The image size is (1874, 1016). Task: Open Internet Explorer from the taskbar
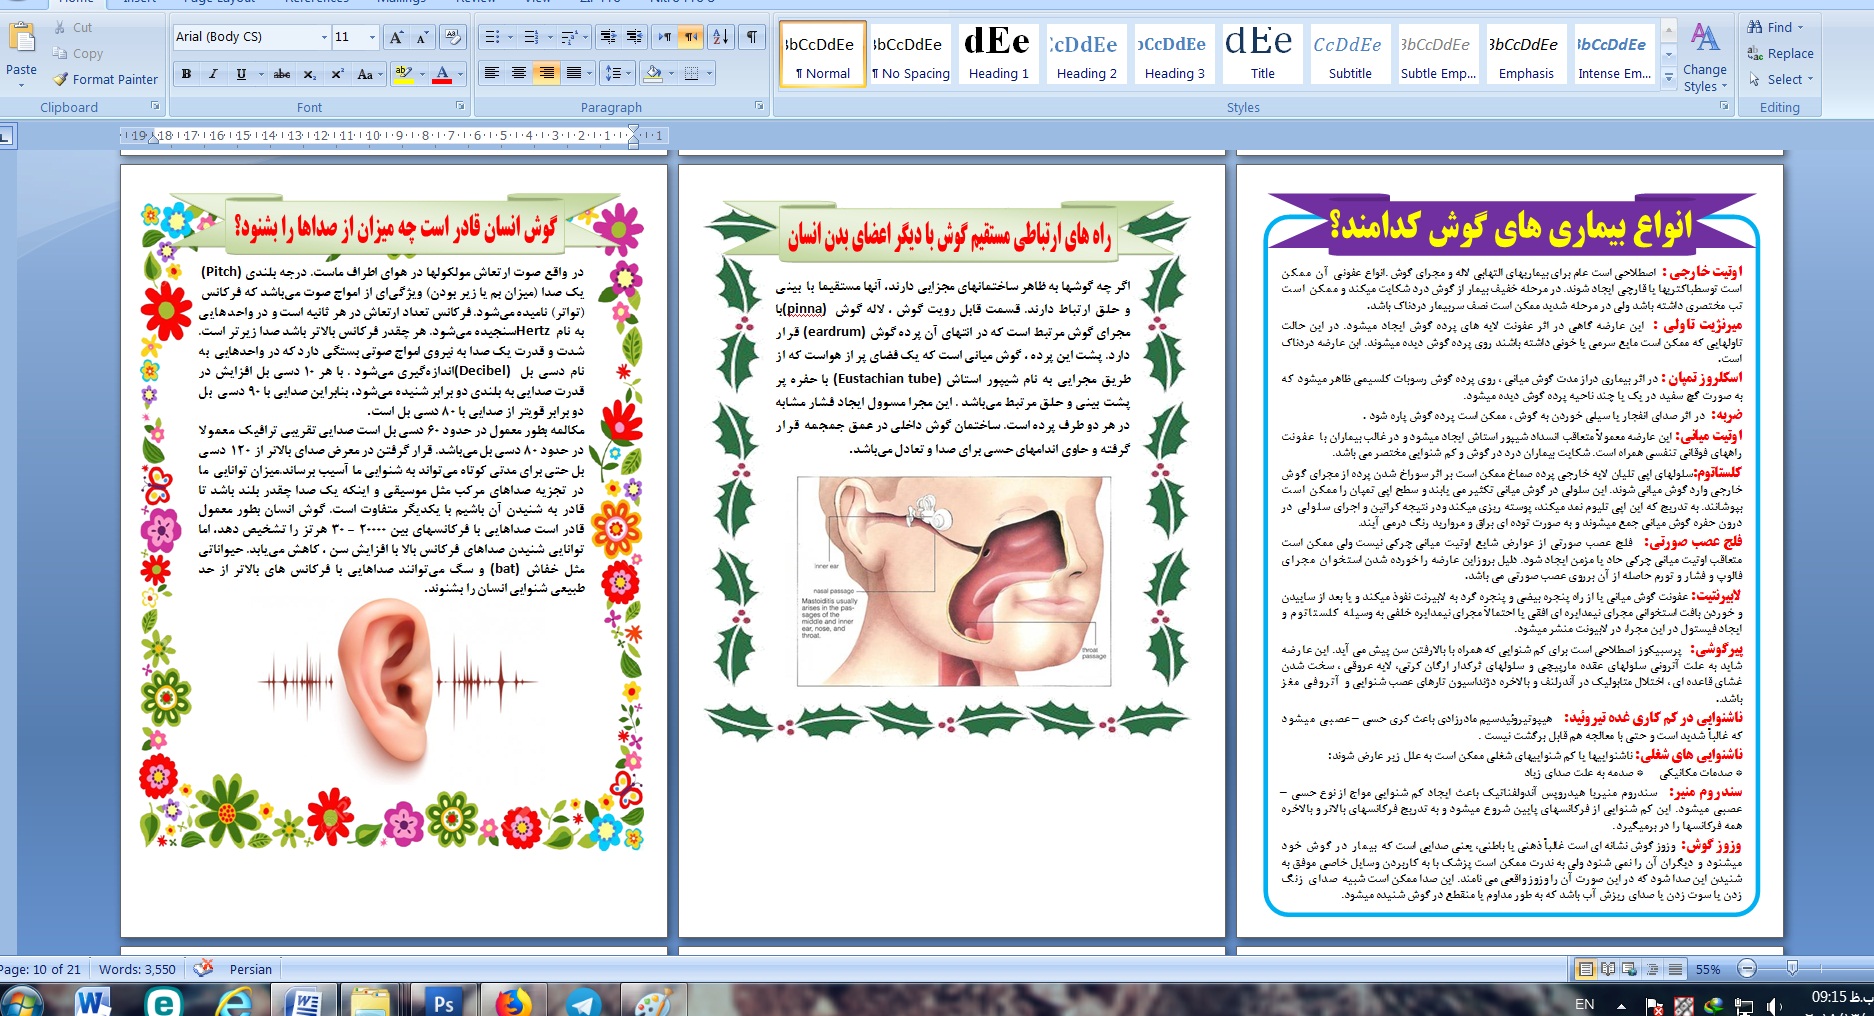coord(234,1002)
